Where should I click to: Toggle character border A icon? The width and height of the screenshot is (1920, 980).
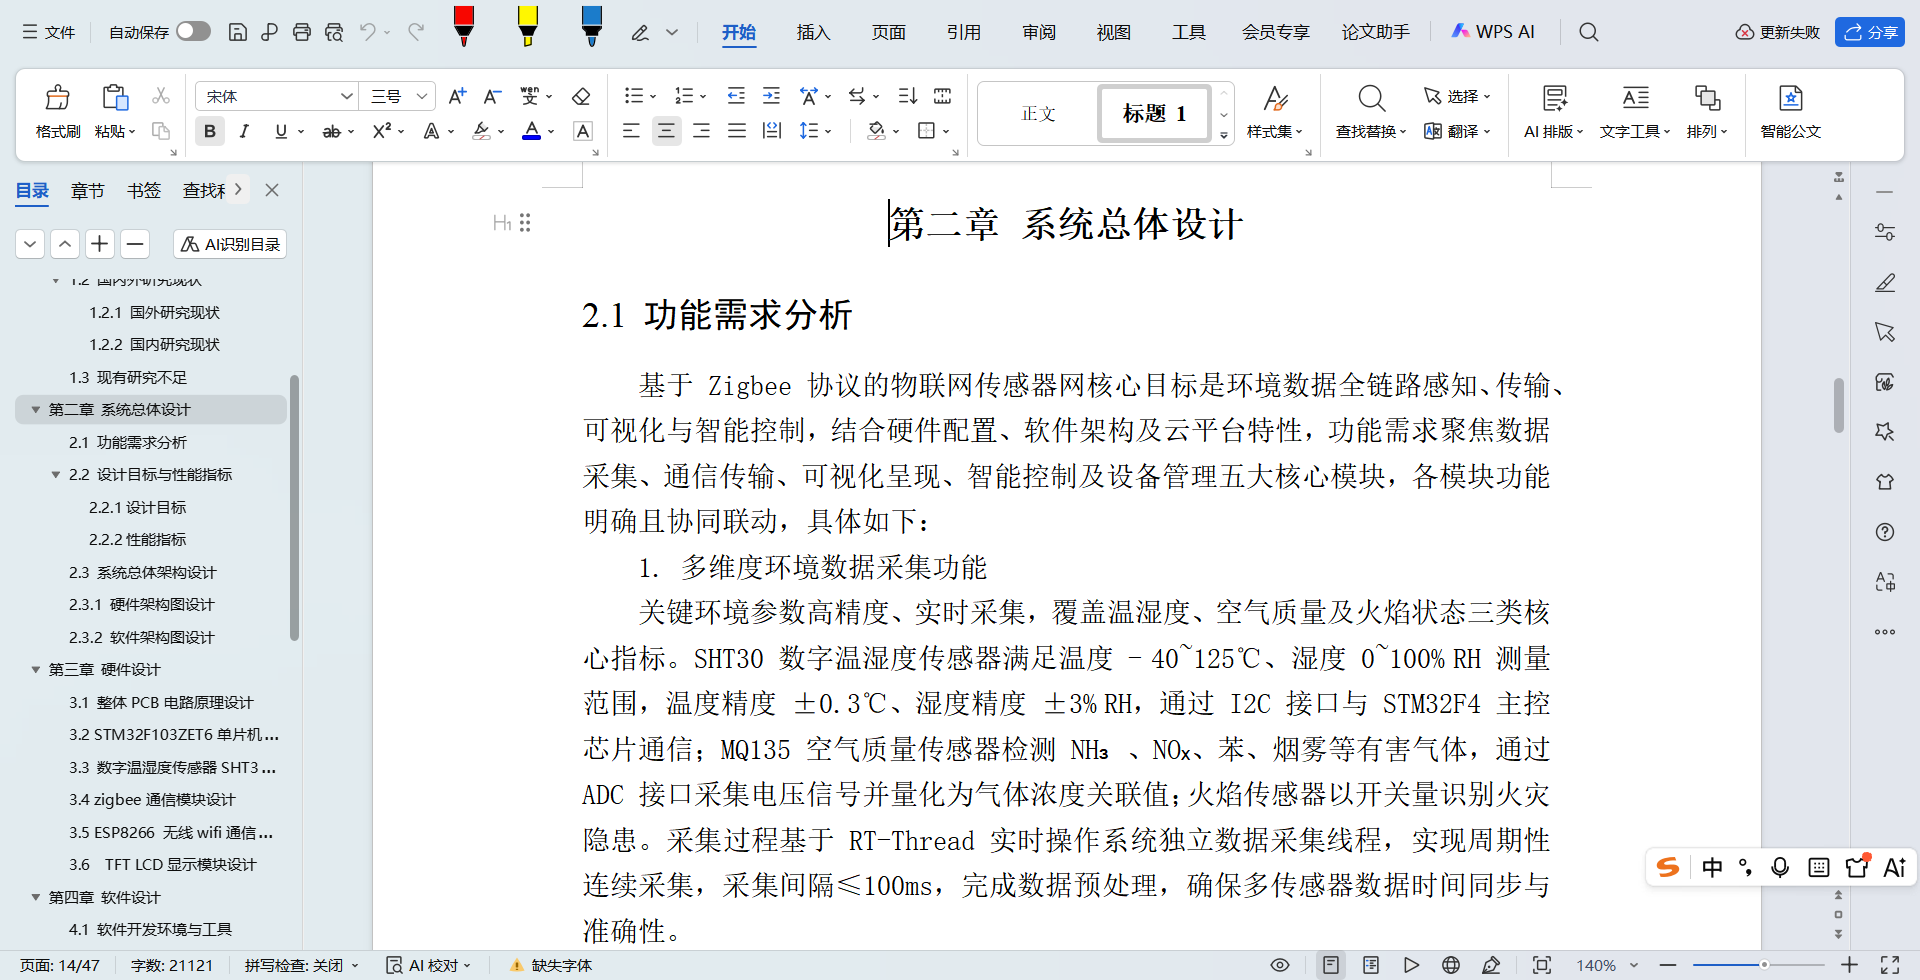pos(583,131)
